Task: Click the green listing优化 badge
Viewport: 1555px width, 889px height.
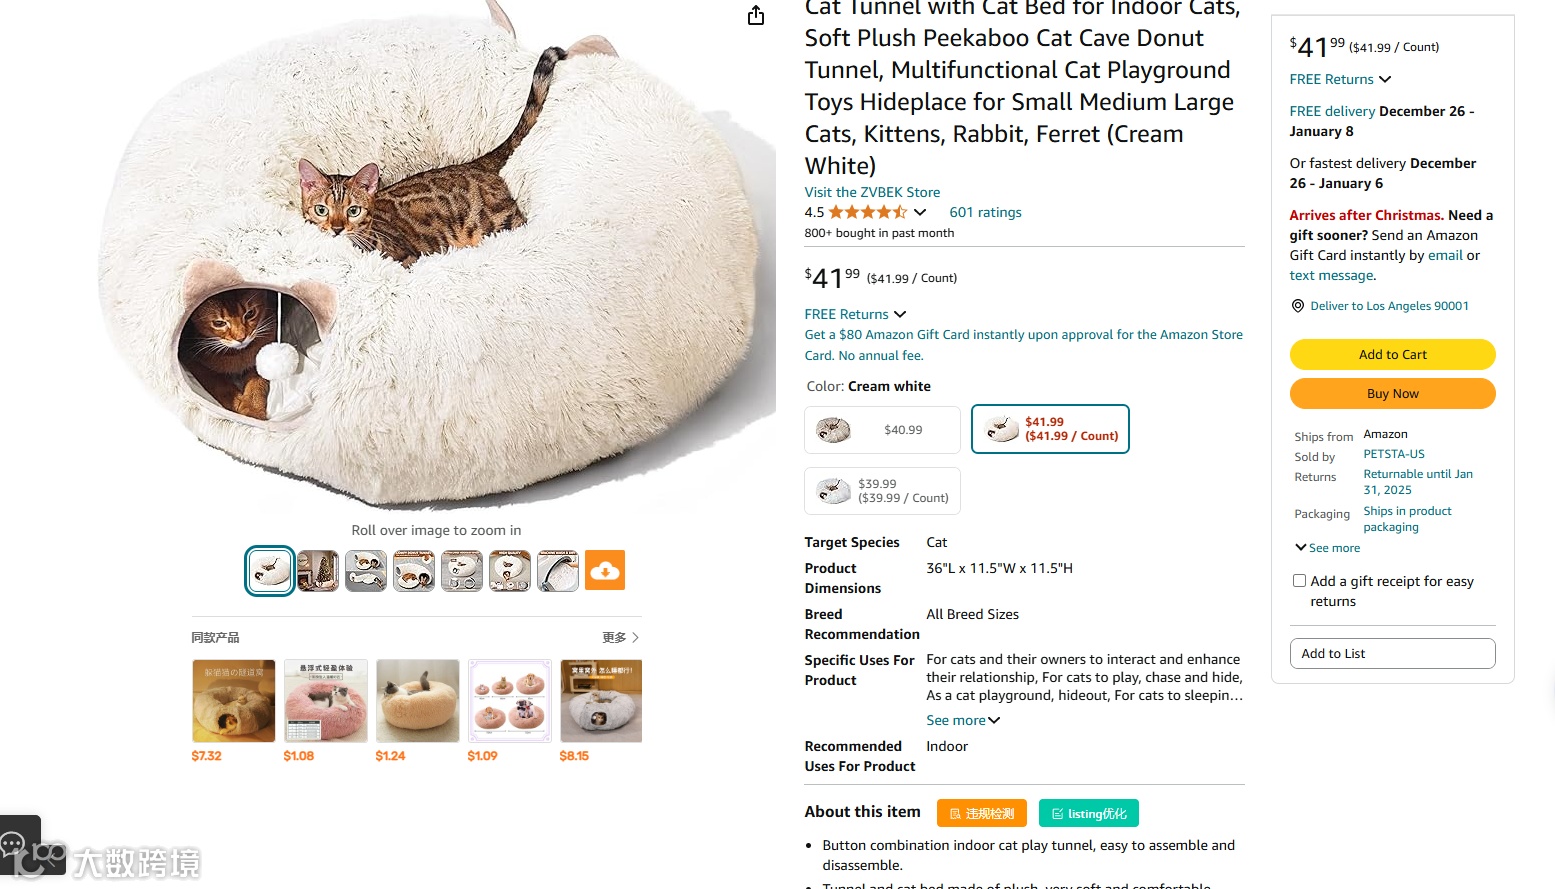Action: pos(1089,813)
